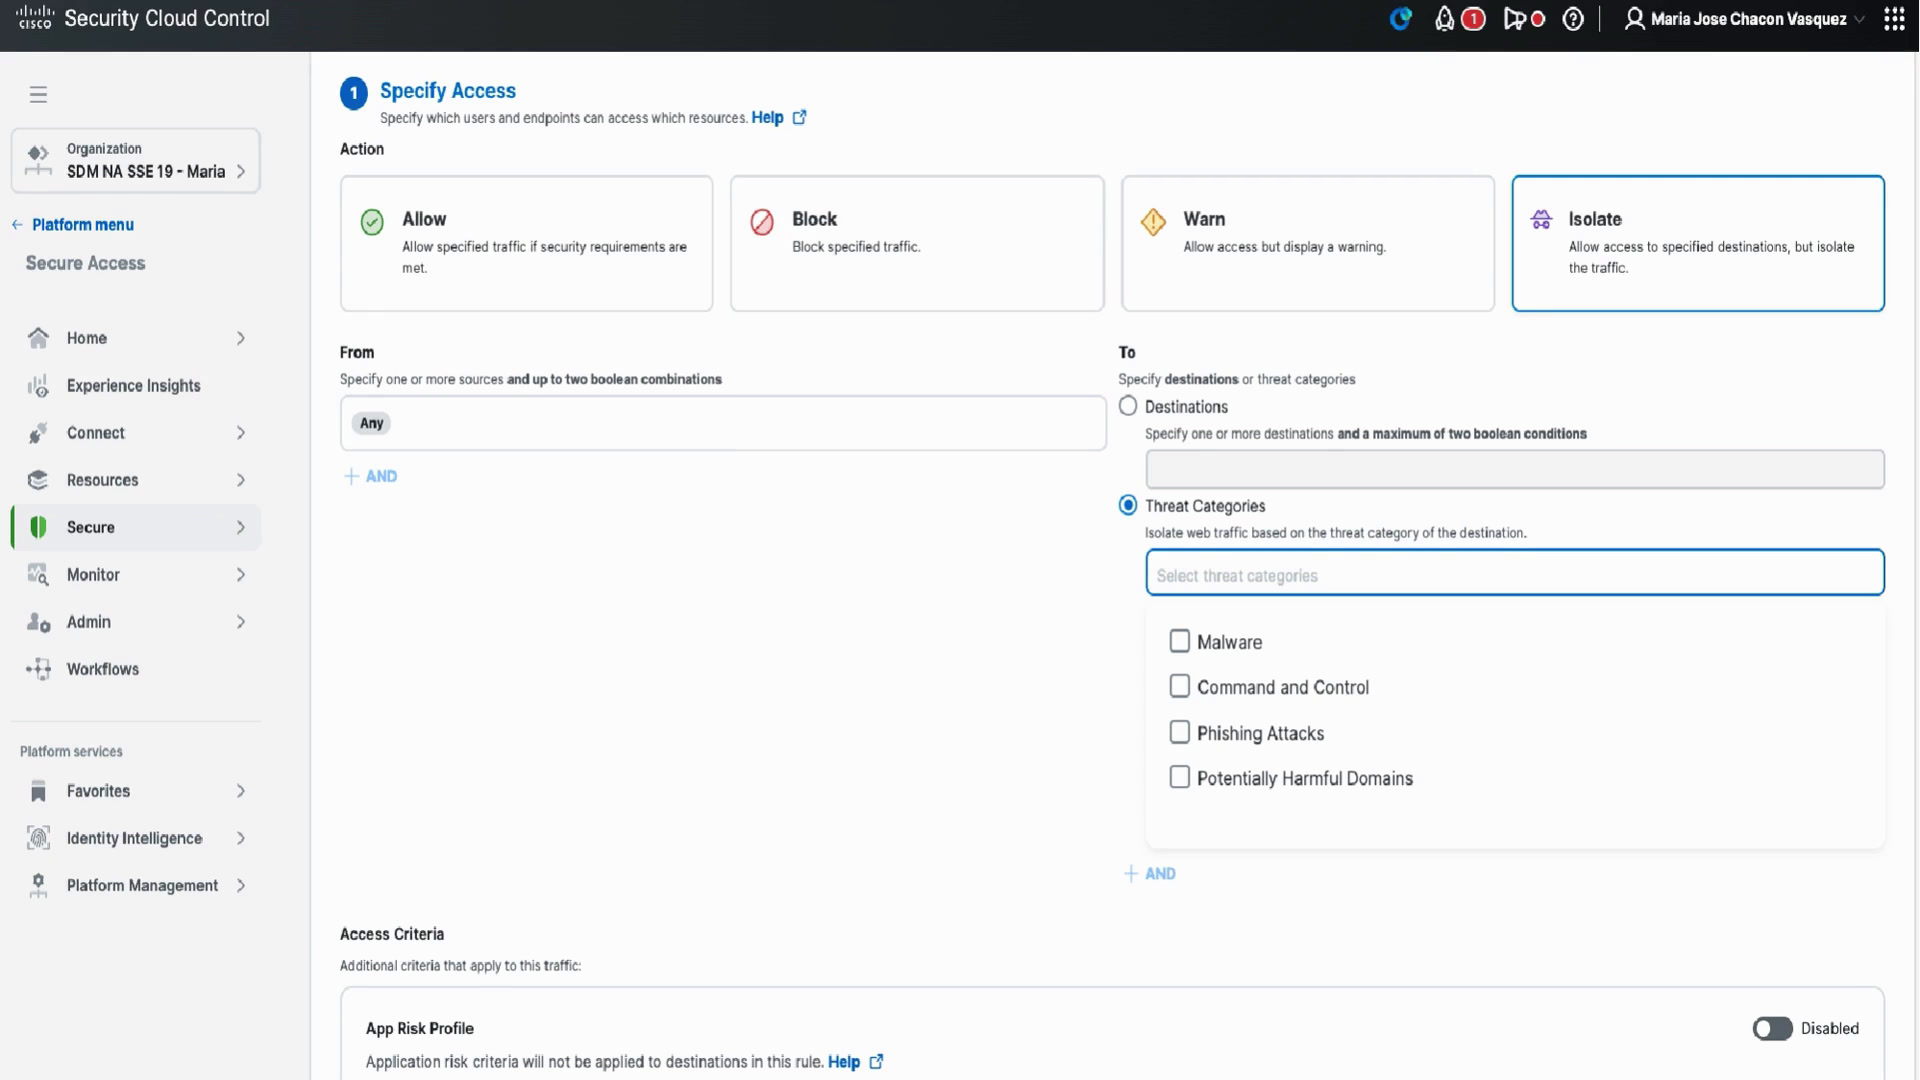
Task: Check the Malware threat category
Action: click(1179, 641)
